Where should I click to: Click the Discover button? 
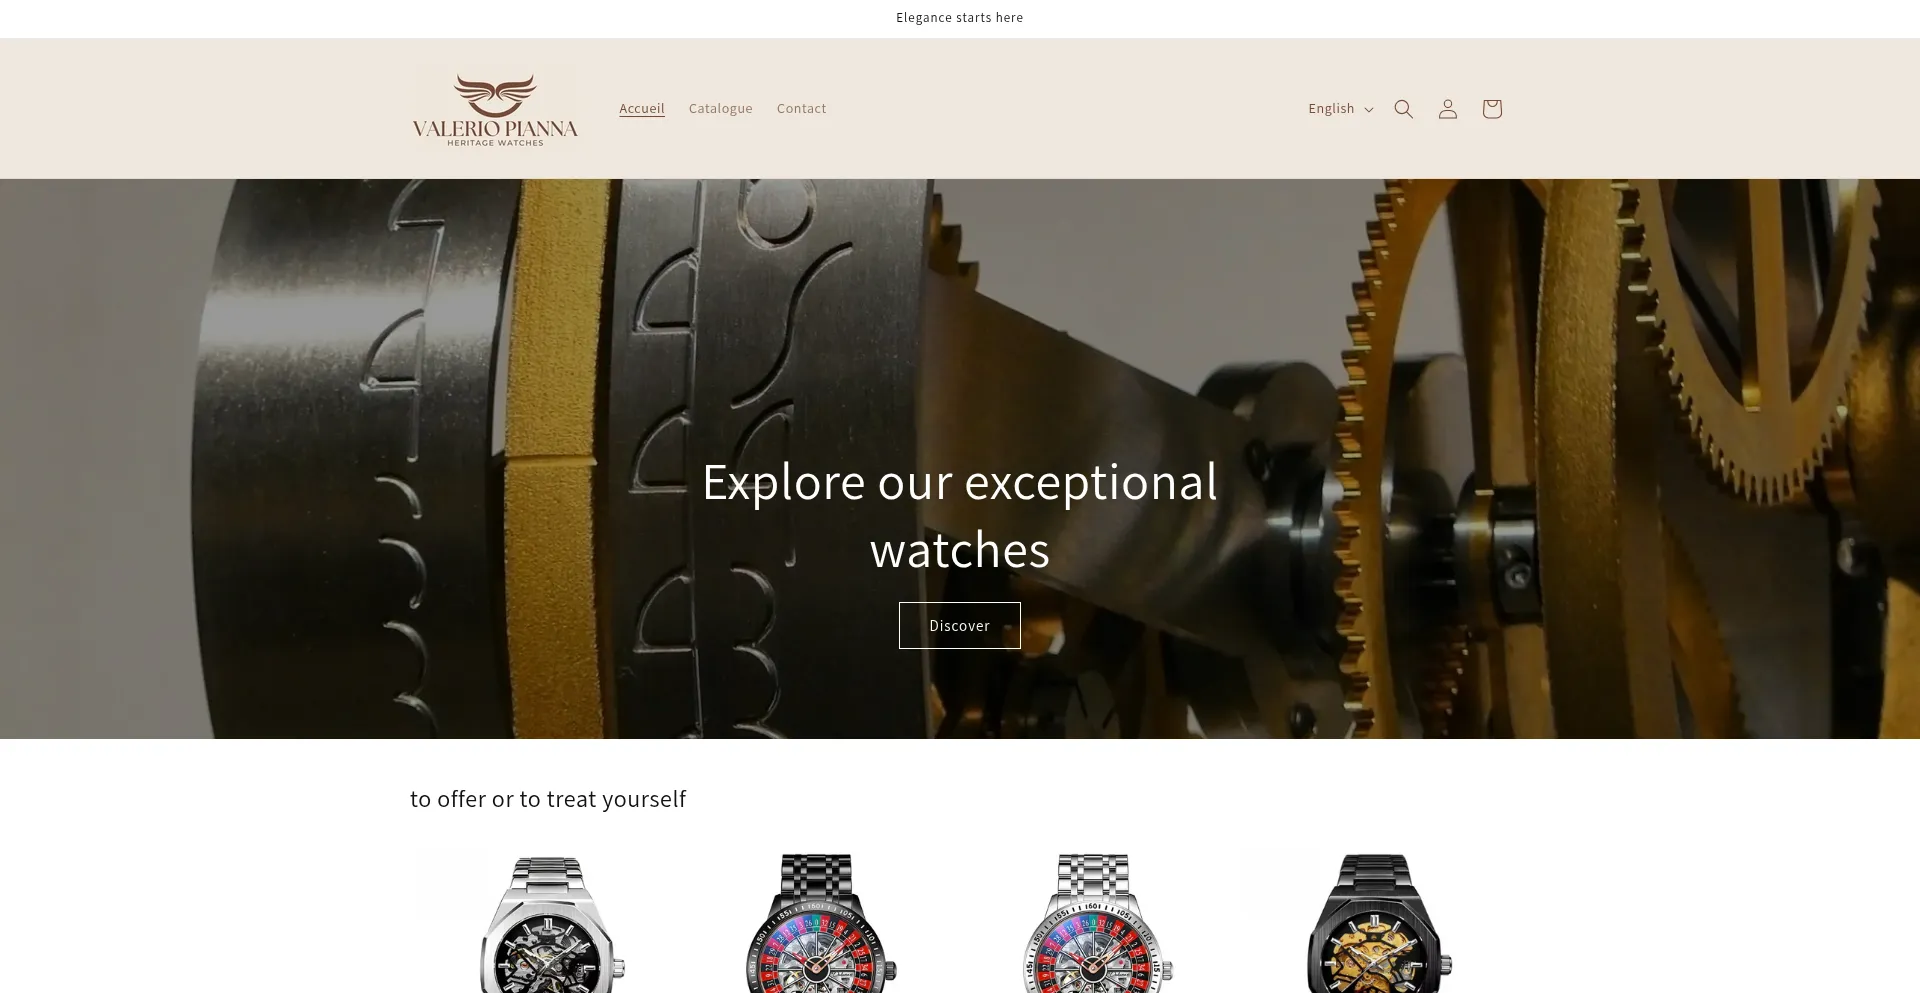959,625
